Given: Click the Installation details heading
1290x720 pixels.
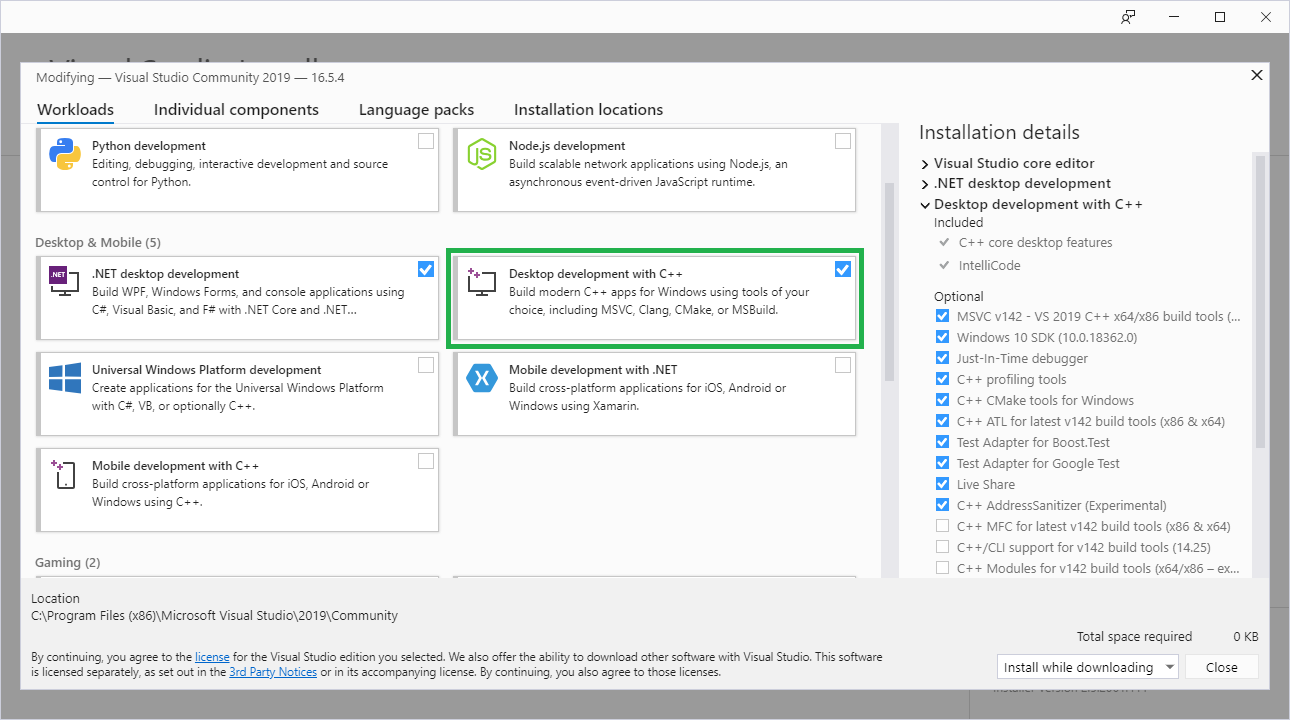Looking at the screenshot, I should 999,133.
